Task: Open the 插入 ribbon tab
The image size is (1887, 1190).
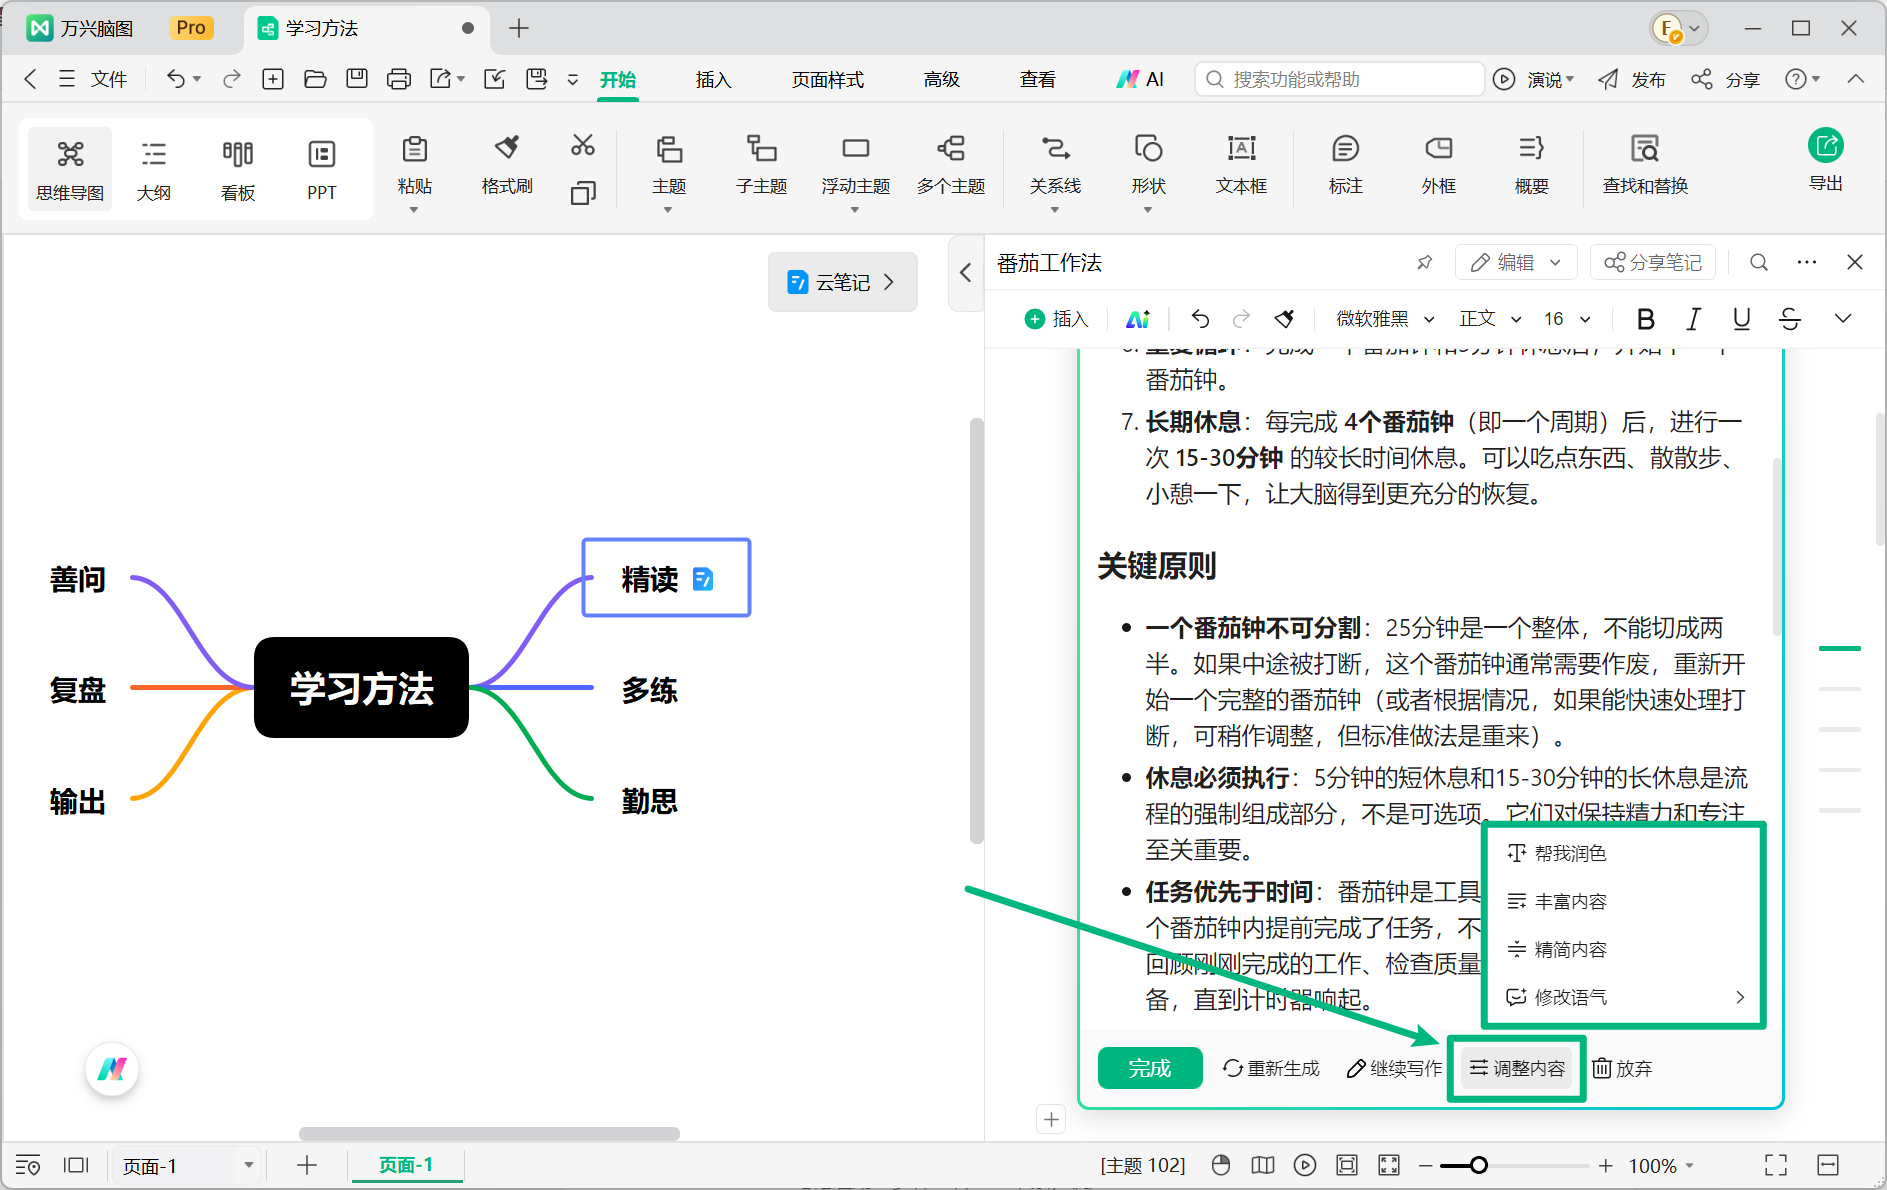Action: pos(713,79)
